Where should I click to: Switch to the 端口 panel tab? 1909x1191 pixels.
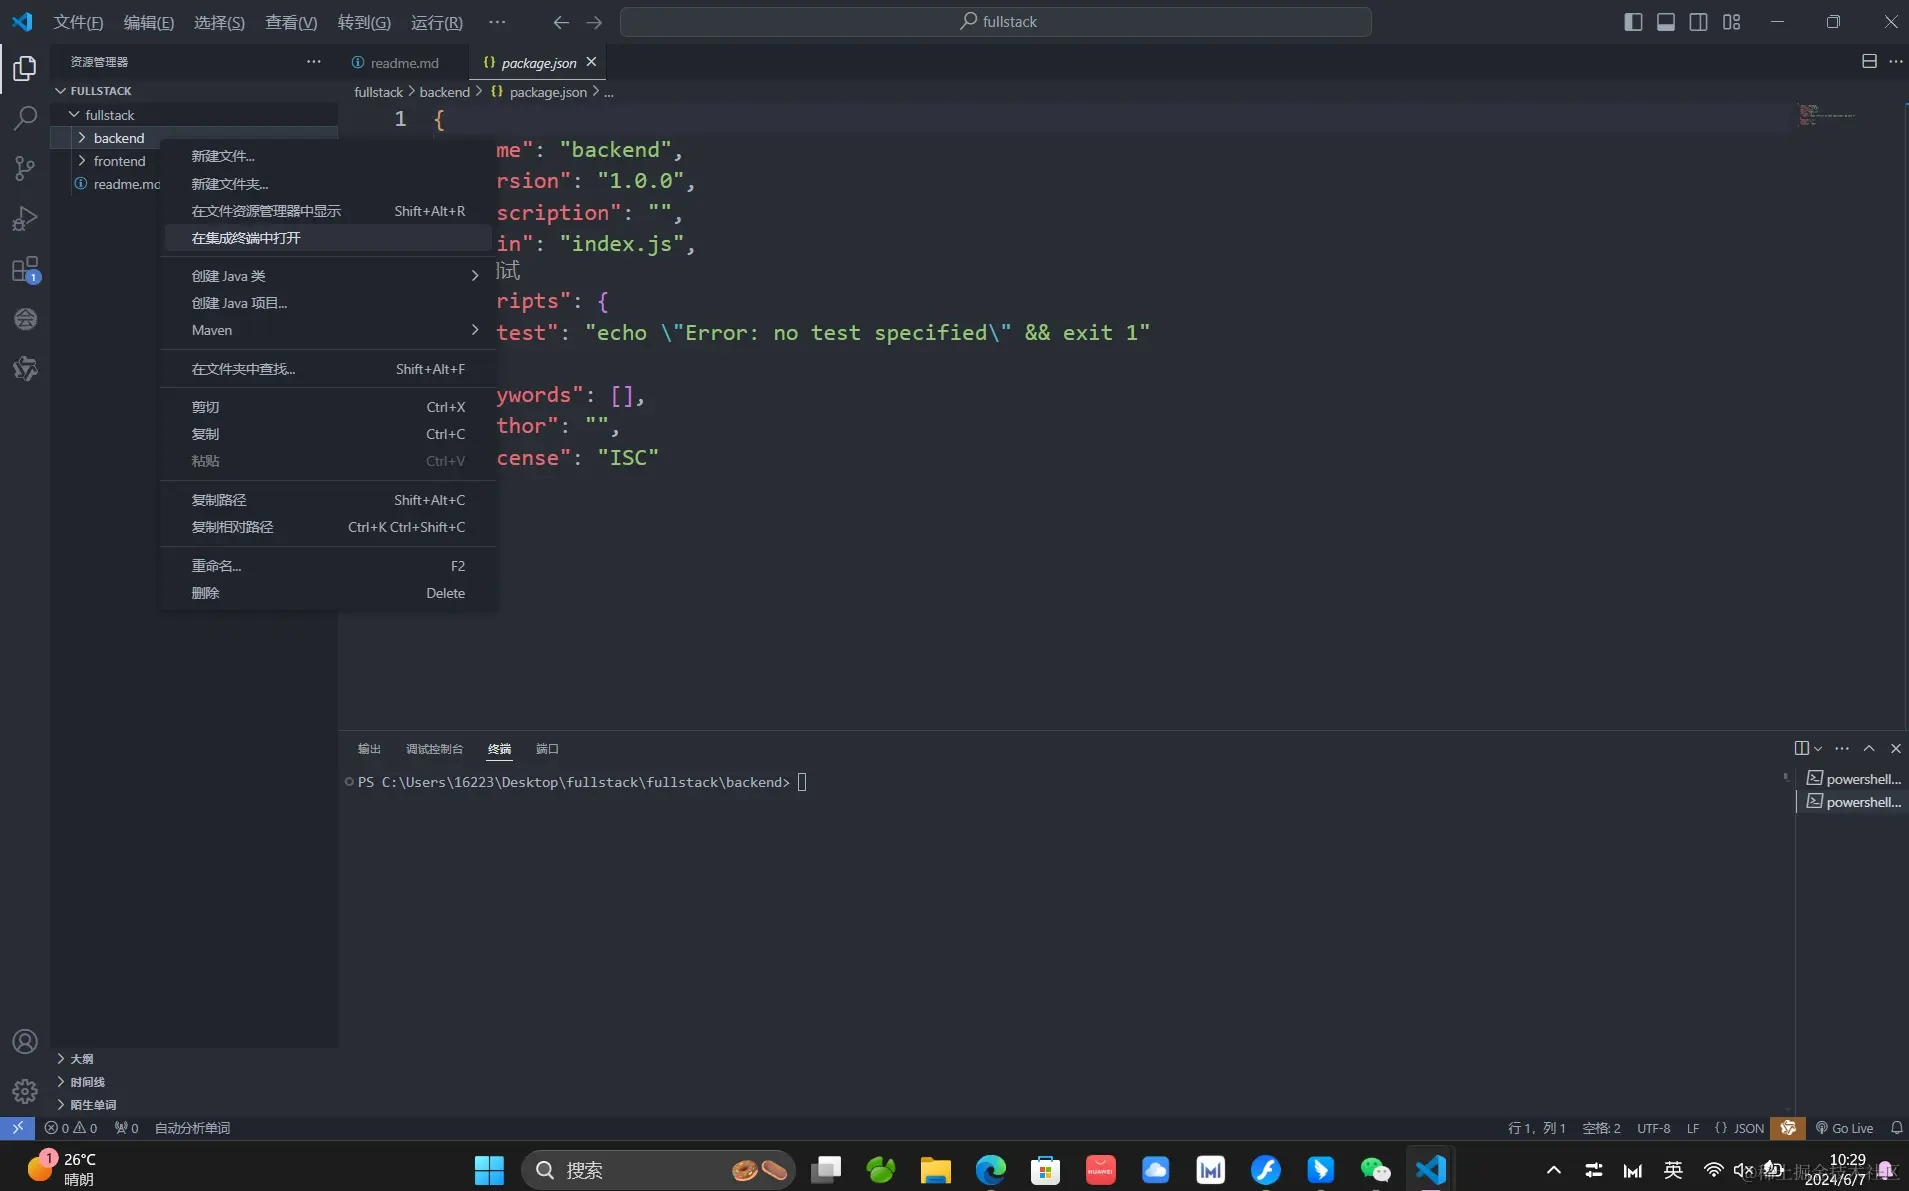pos(547,749)
